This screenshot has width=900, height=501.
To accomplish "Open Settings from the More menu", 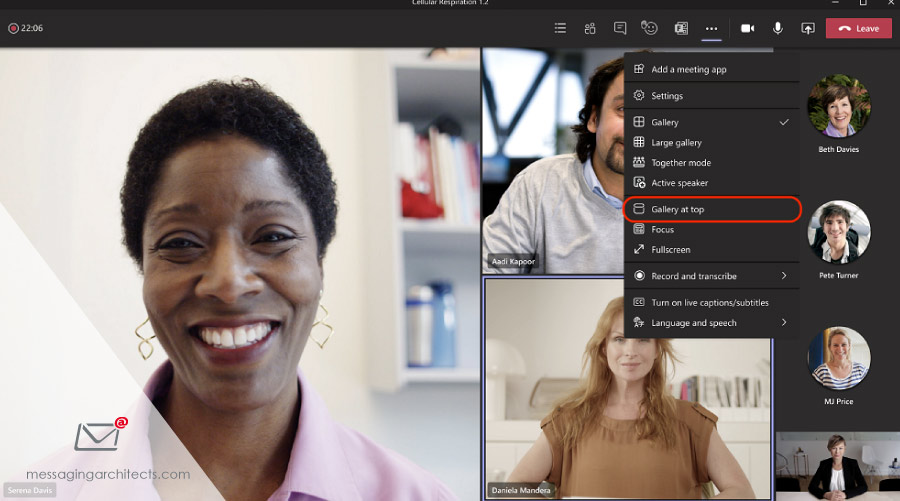I will pos(667,96).
